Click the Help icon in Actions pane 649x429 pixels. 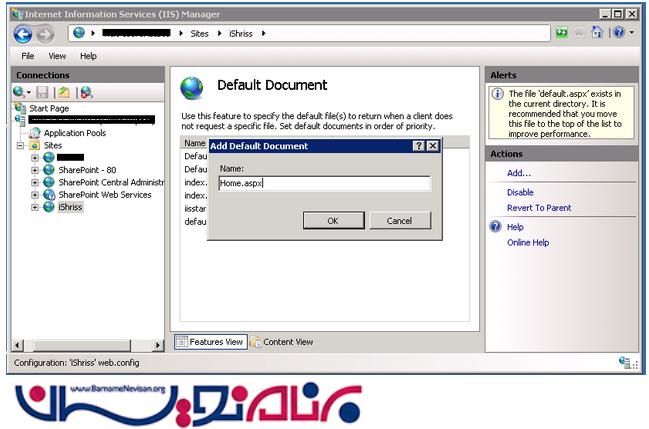pyautogui.click(x=495, y=227)
